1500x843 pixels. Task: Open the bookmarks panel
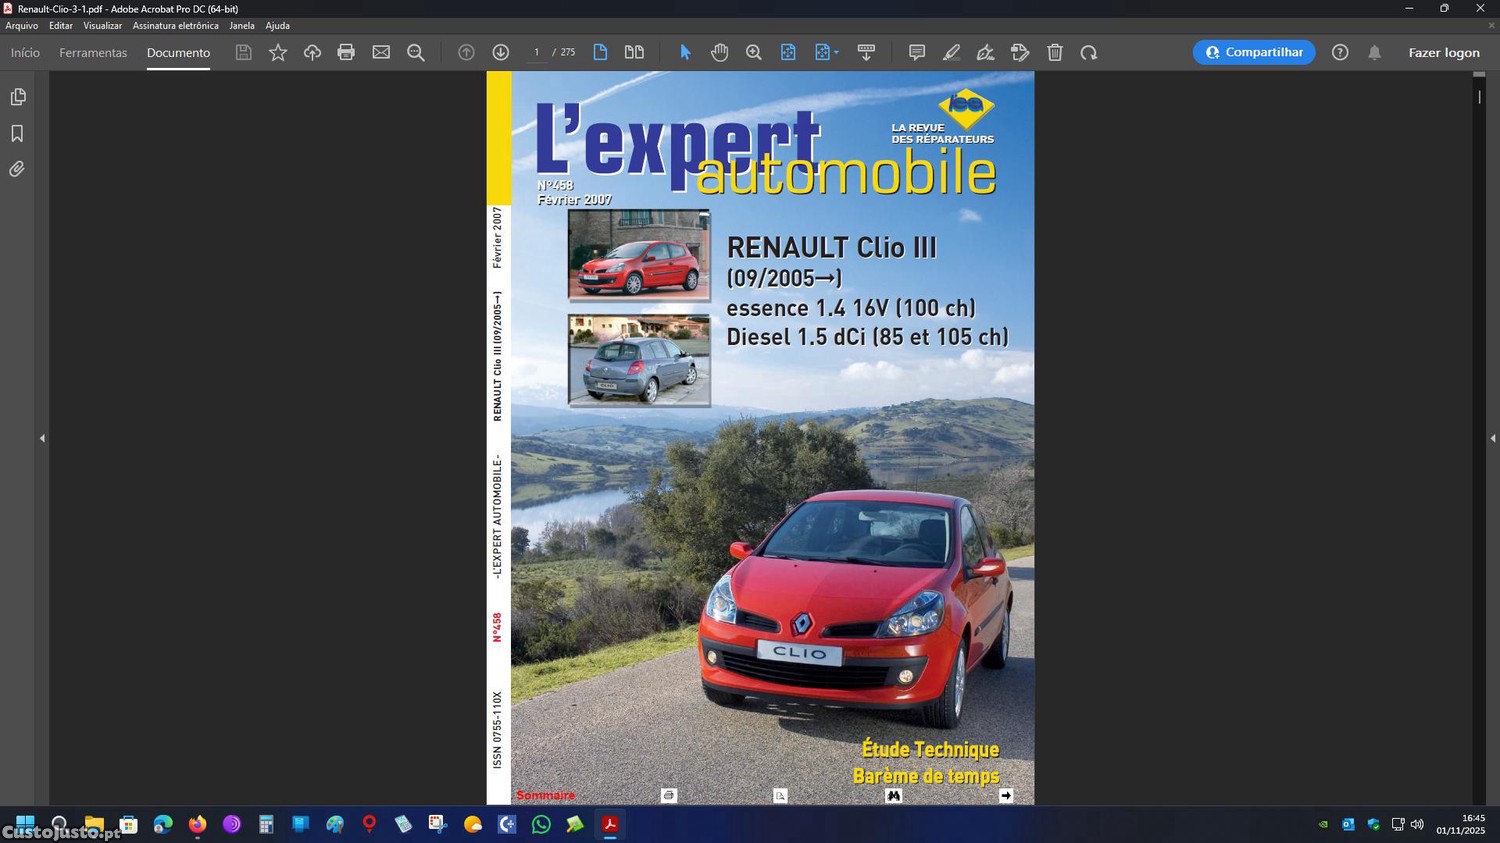[x=17, y=133]
